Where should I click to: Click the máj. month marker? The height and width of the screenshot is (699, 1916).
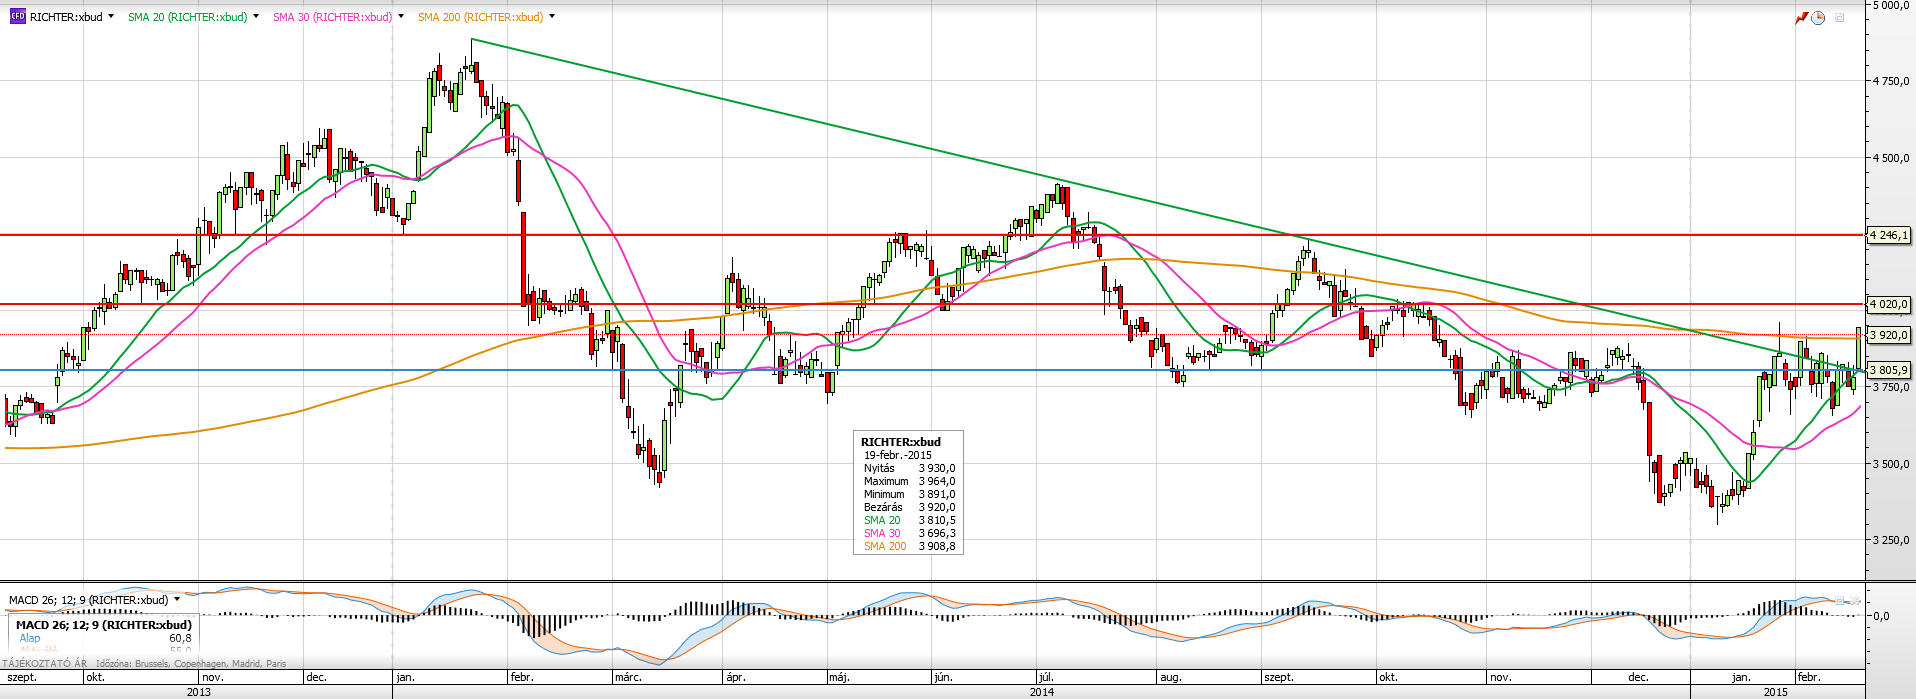(839, 677)
